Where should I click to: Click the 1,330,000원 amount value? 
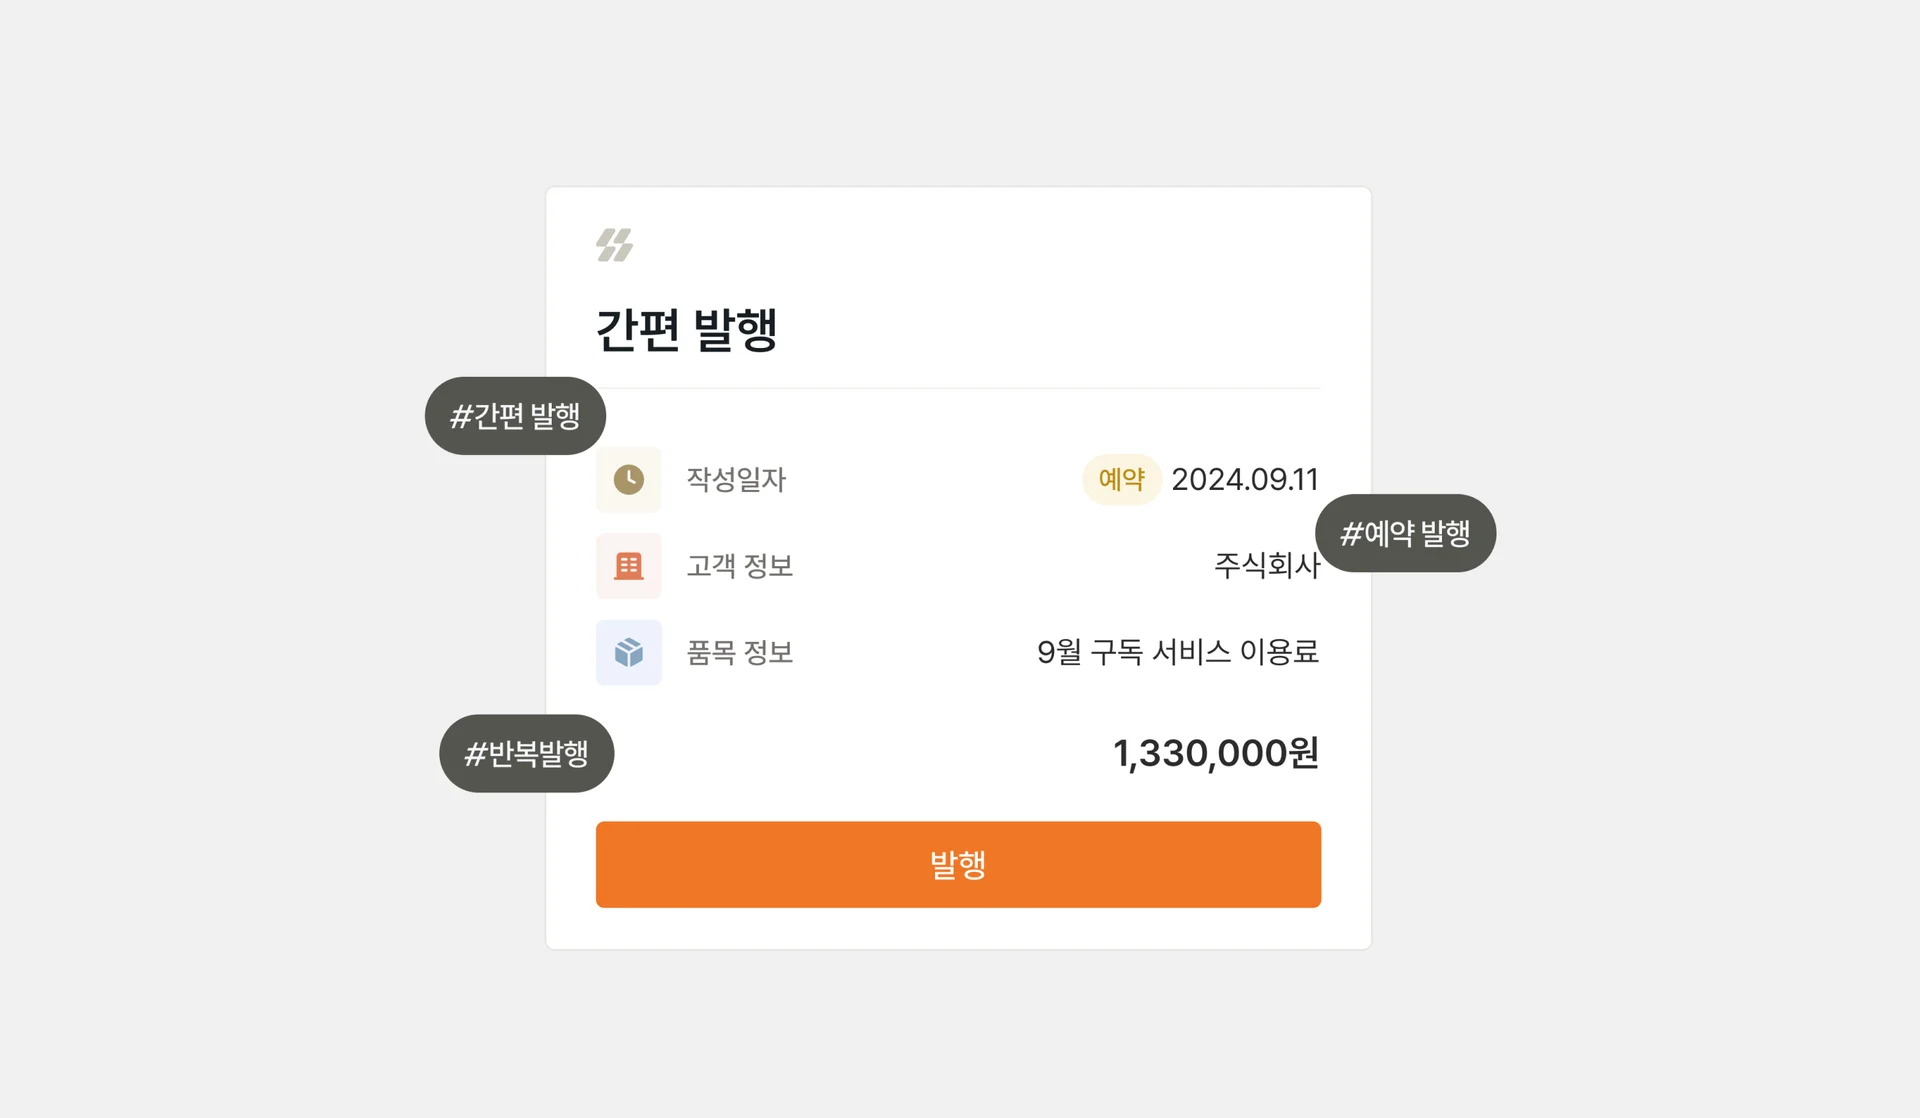click(1216, 753)
